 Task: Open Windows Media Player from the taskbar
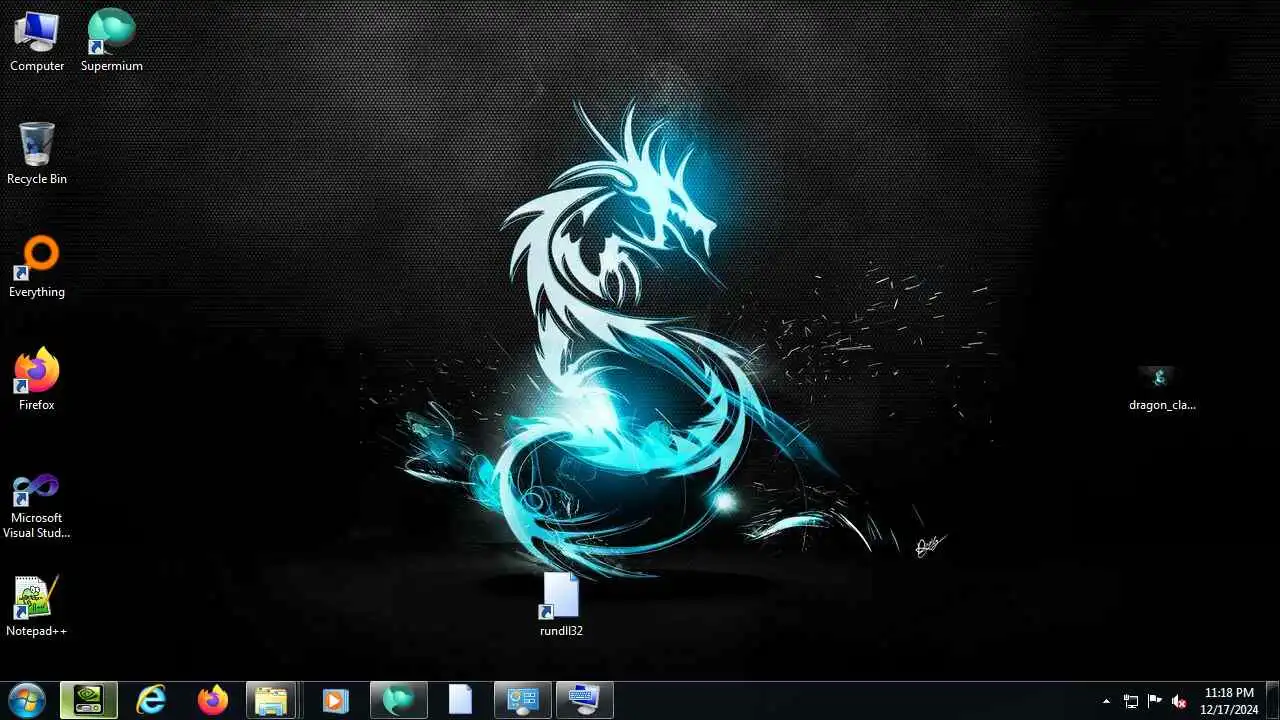click(335, 700)
